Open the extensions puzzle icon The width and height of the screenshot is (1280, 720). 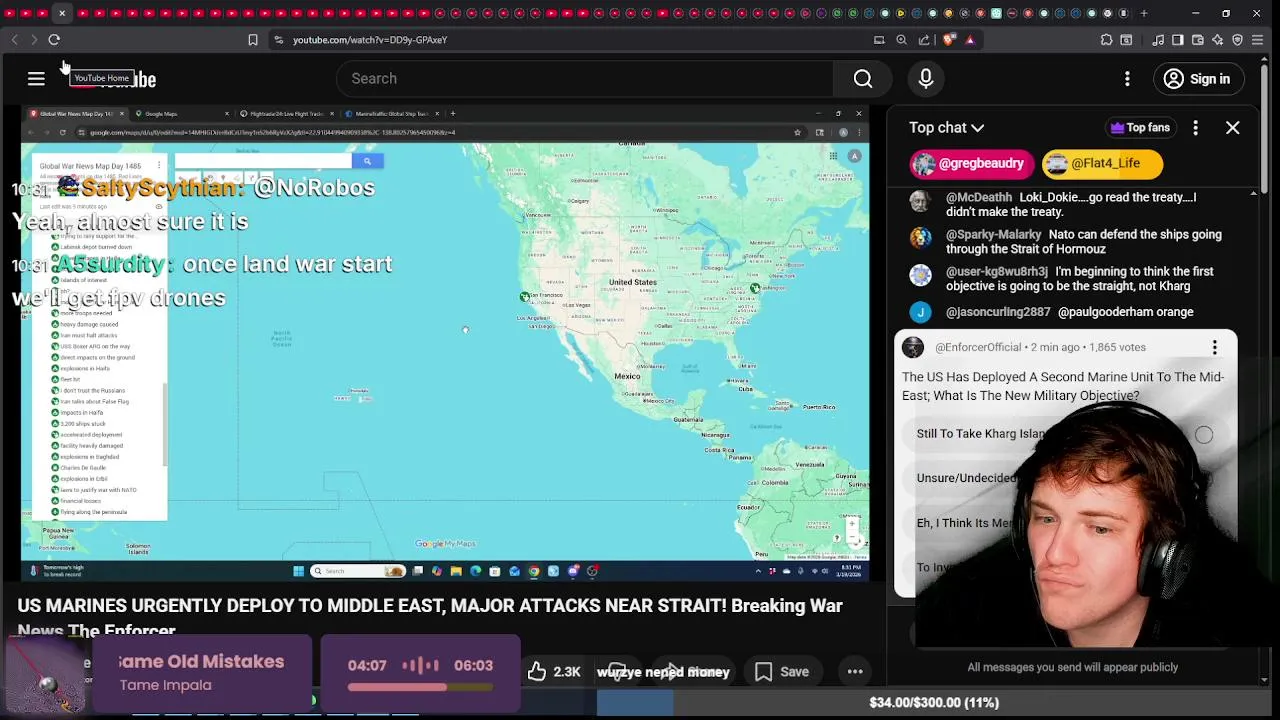tap(1106, 40)
